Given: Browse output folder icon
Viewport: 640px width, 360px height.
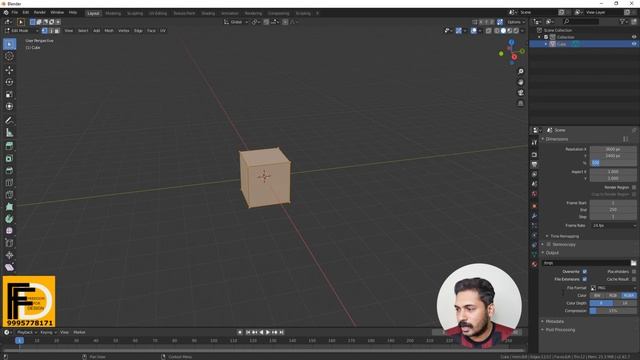Looking at the screenshot, I should pos(633,263).
